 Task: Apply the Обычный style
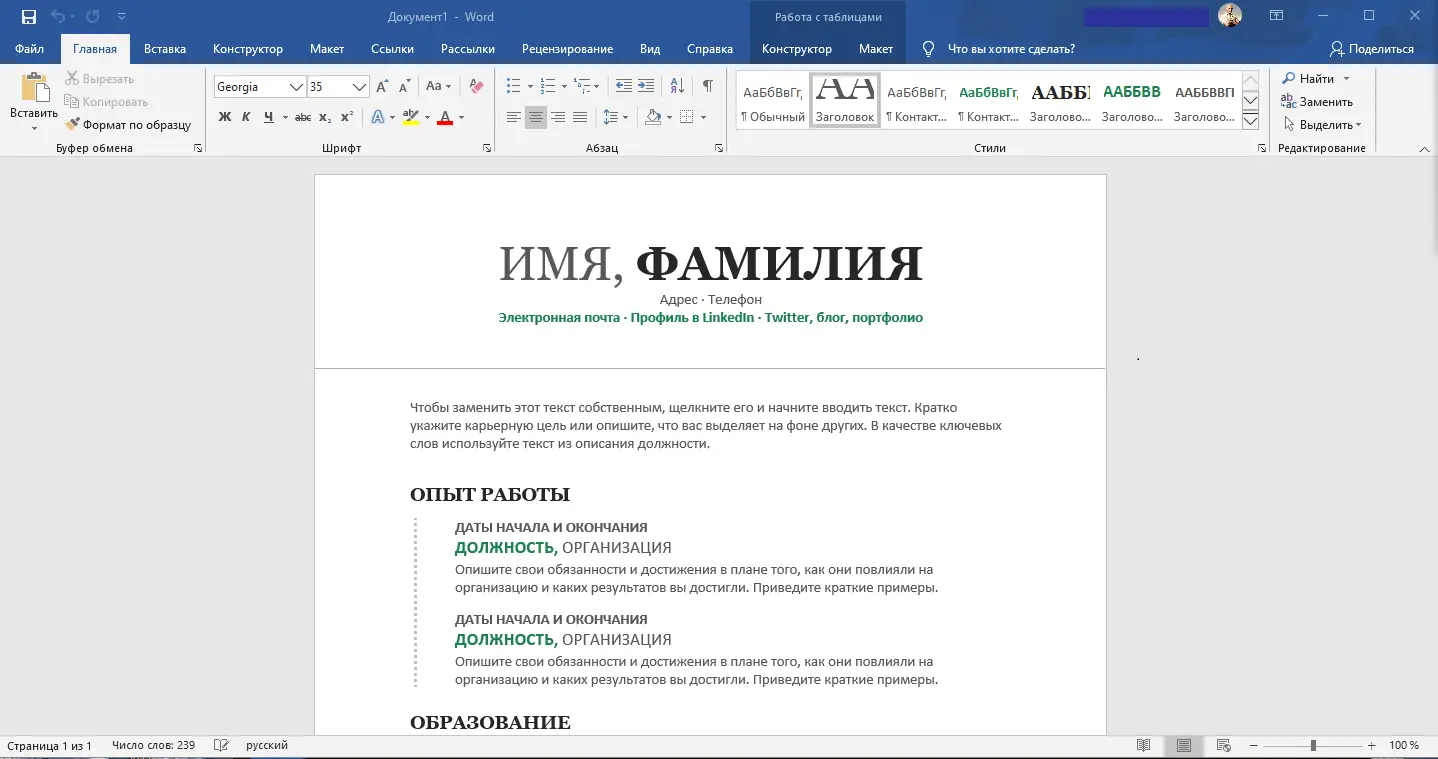(772, 101)
